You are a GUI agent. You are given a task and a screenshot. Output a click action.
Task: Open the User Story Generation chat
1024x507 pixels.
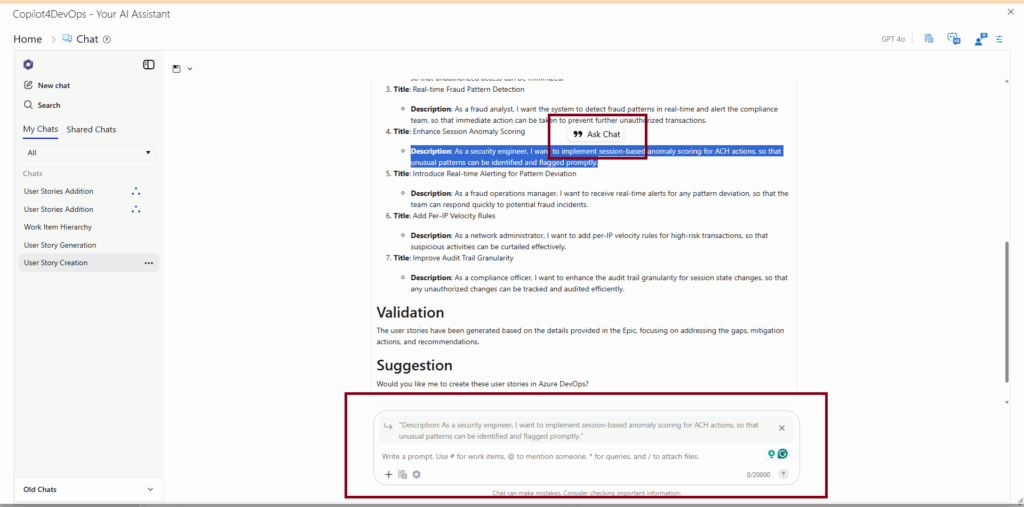60,245
